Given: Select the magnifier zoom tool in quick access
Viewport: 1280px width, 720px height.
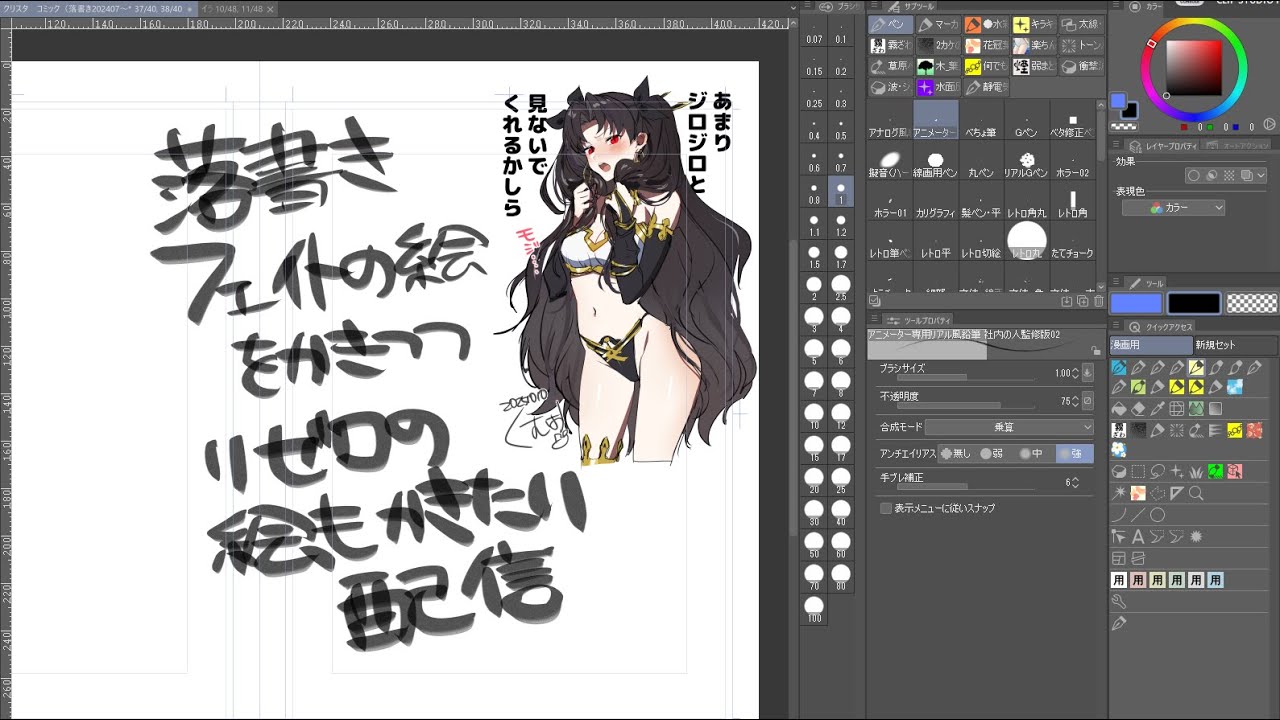Looking at the screenshot, I should (x=1196, y=493).
